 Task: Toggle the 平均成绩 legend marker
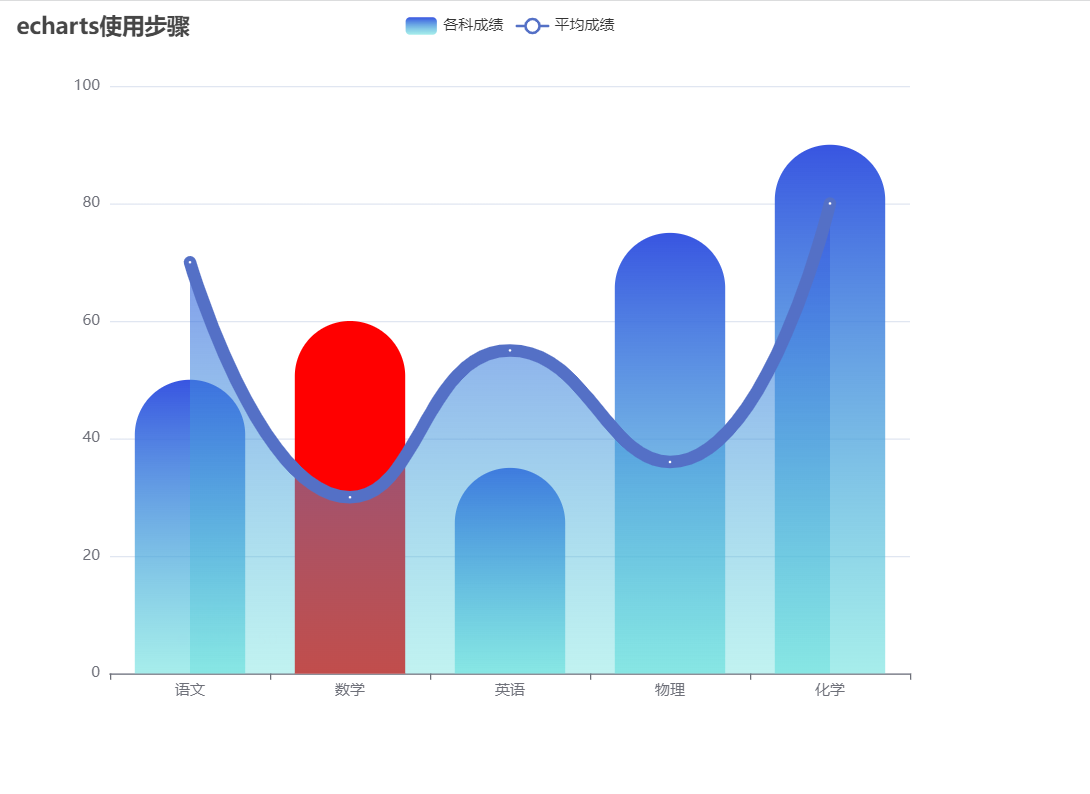[x=531, y=24]
